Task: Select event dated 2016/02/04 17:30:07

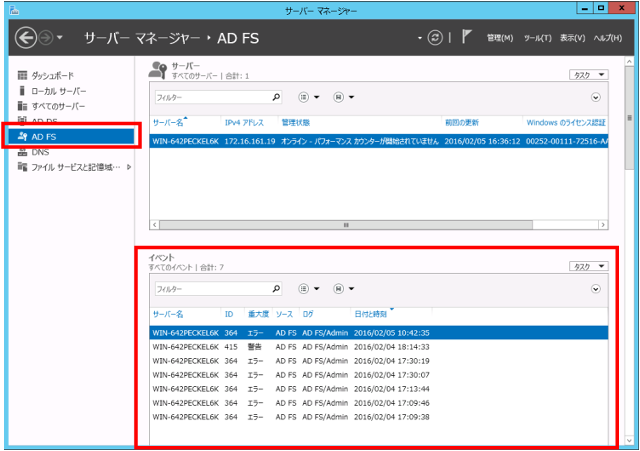Action: pyautogui.click(x=379, y=375)
